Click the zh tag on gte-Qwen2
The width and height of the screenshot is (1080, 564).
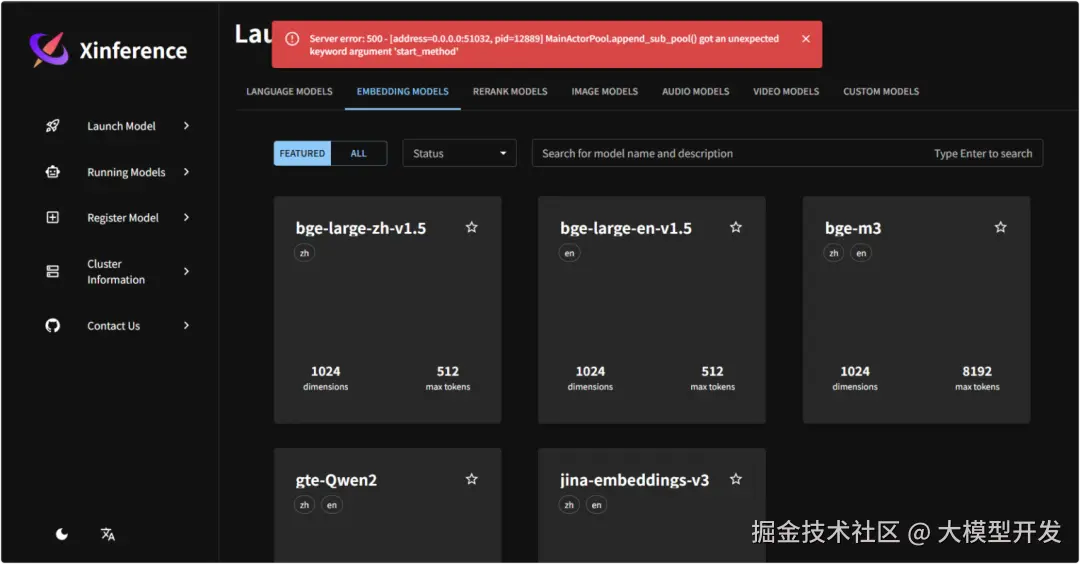(x=304, y=505)
